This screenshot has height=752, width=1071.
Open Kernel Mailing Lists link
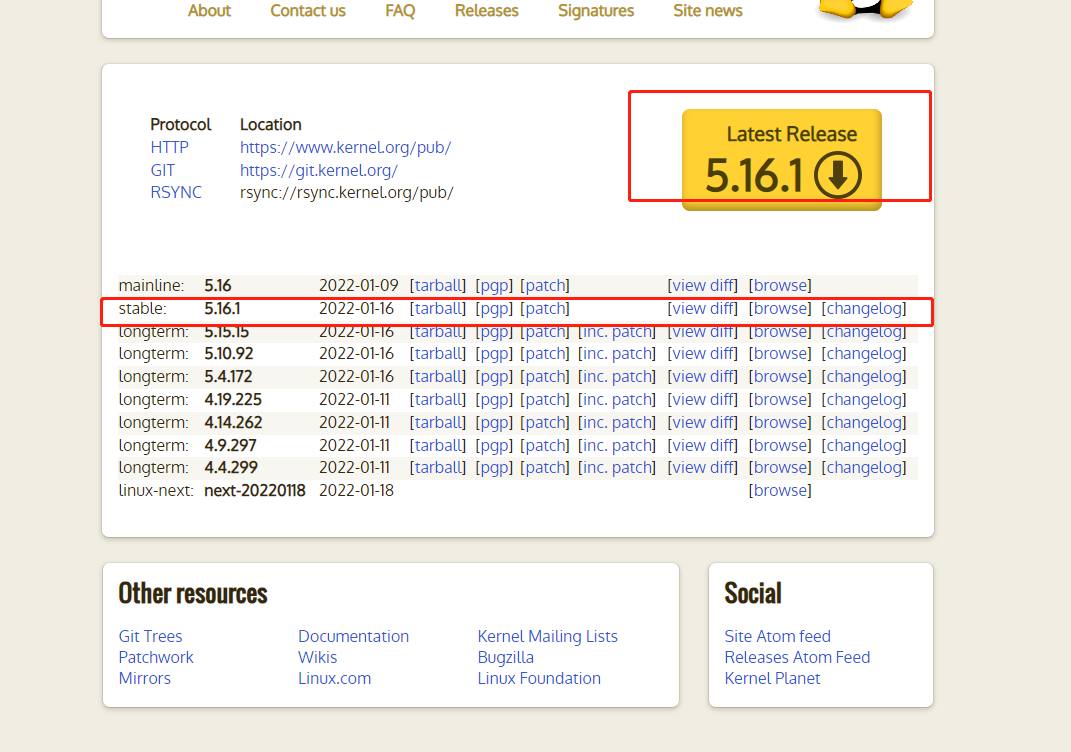pos(547,636)
